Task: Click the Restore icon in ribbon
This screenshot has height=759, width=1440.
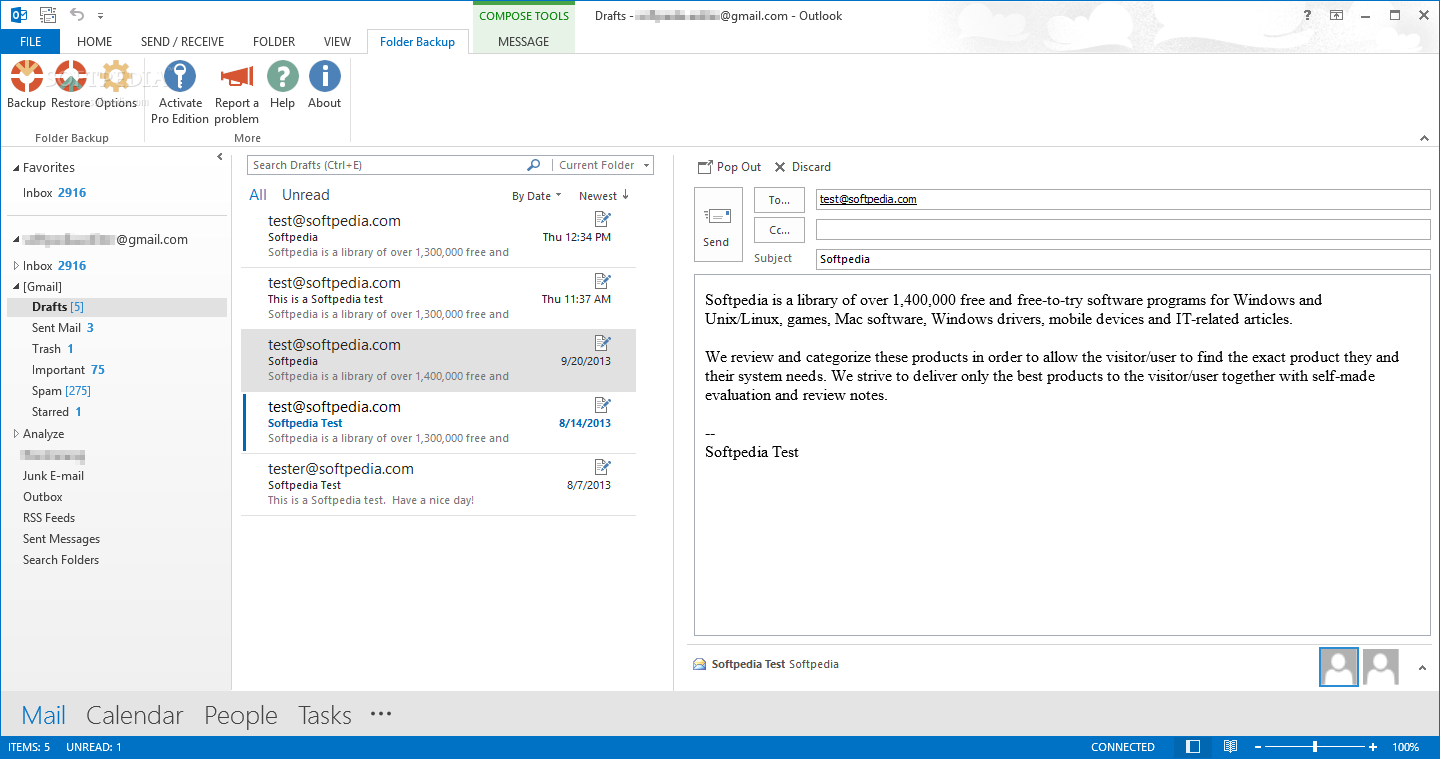Action: (70, 76)
